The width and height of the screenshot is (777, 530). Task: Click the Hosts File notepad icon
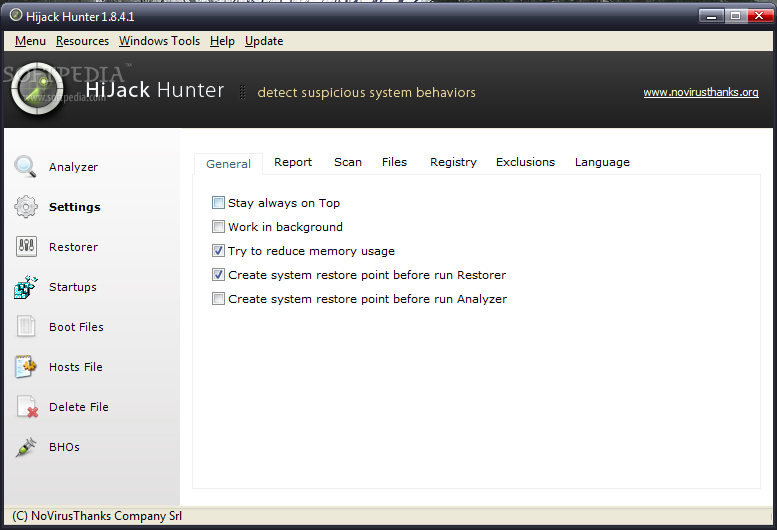click(x=26, y=367)
